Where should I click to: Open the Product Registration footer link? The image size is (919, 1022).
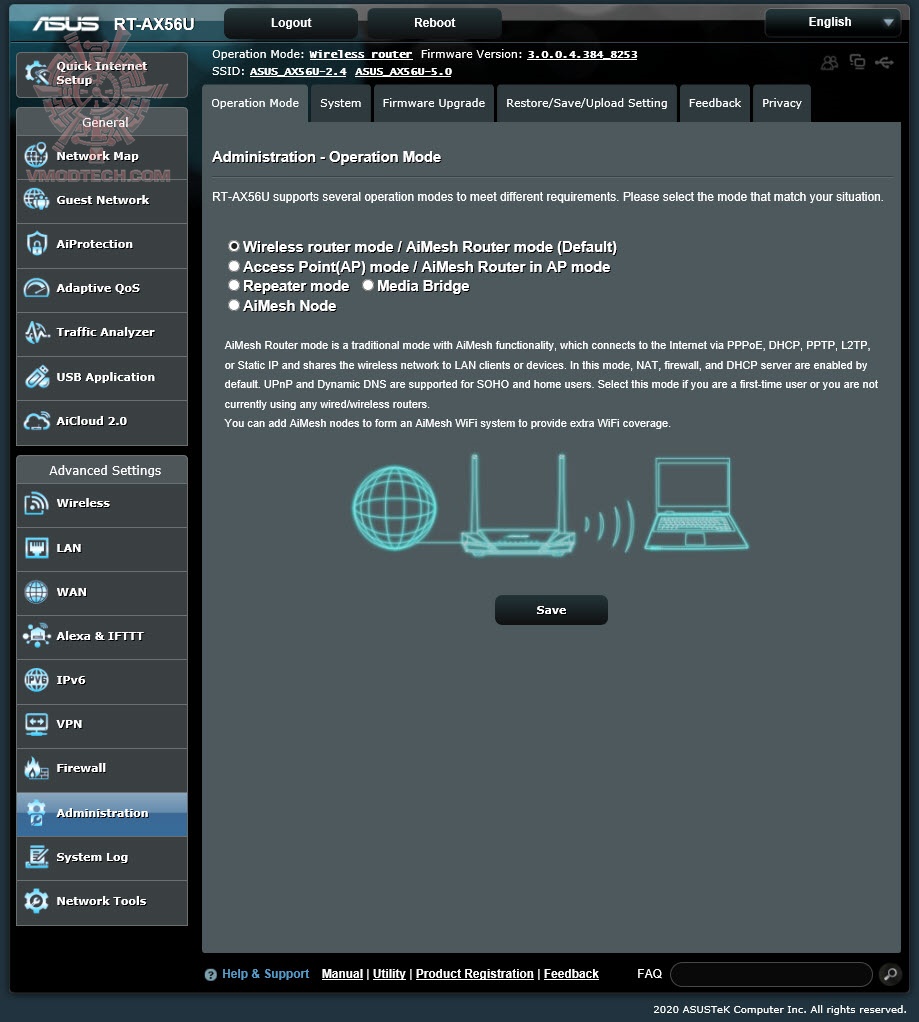coord(474,974)
